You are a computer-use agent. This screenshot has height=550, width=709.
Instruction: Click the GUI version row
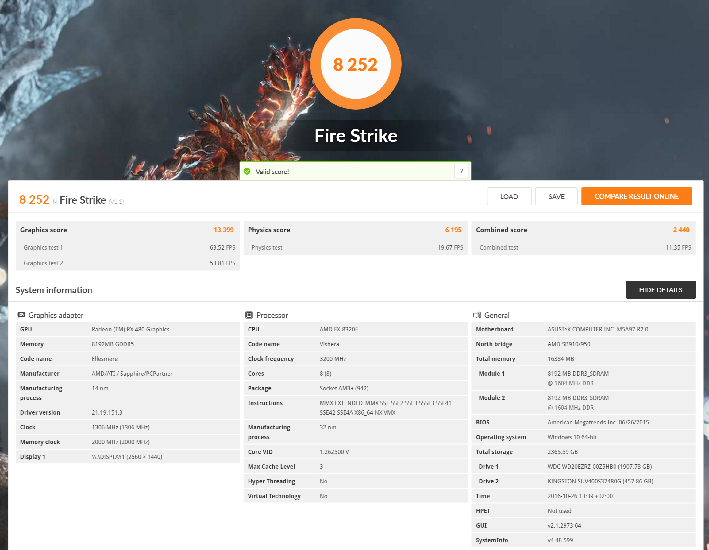pyautogui.click(x=583, y=525)
